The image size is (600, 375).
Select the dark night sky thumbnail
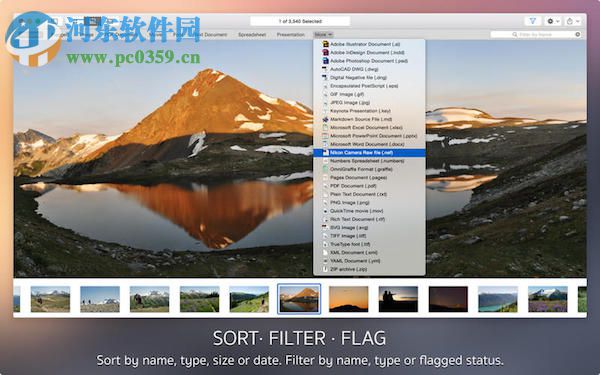point(448,299)
